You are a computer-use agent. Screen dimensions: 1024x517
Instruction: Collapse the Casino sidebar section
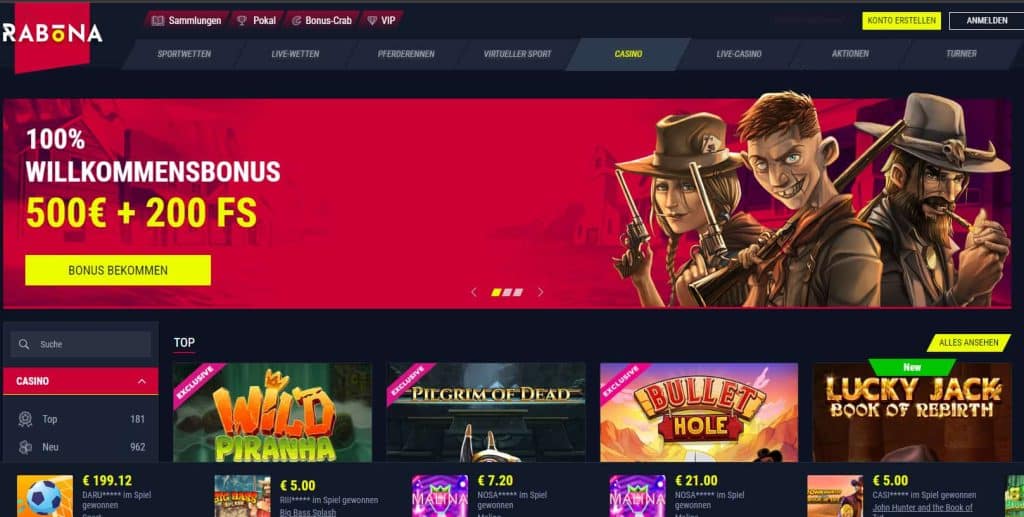(x=142, y=381)
